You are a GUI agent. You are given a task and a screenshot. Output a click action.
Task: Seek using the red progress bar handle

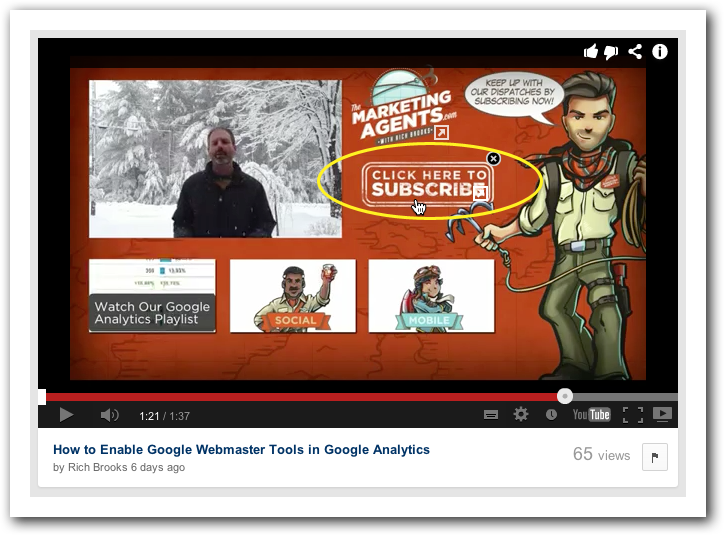pos(565,396)
